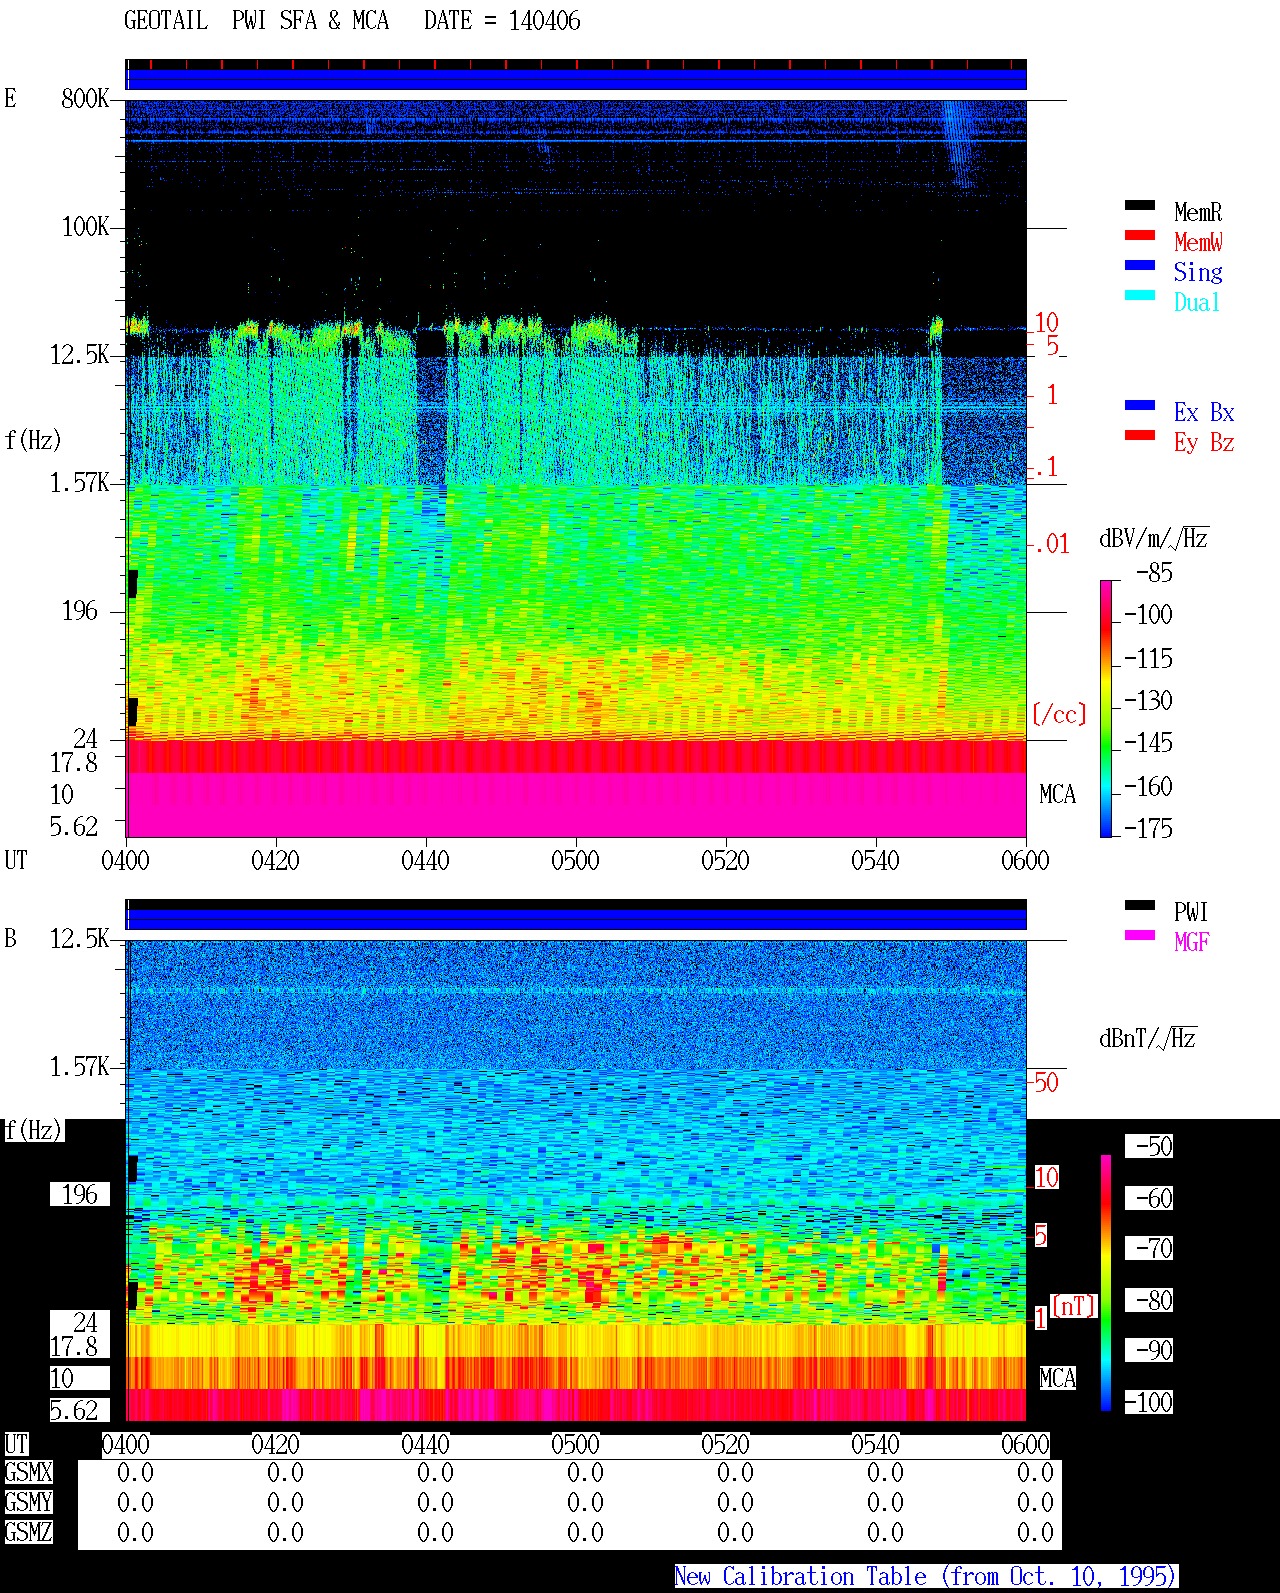Click the 0540 tick on lower UT axis
The height and width of the screenshot is (1593, 1280).
click(x=875, y=1444)
